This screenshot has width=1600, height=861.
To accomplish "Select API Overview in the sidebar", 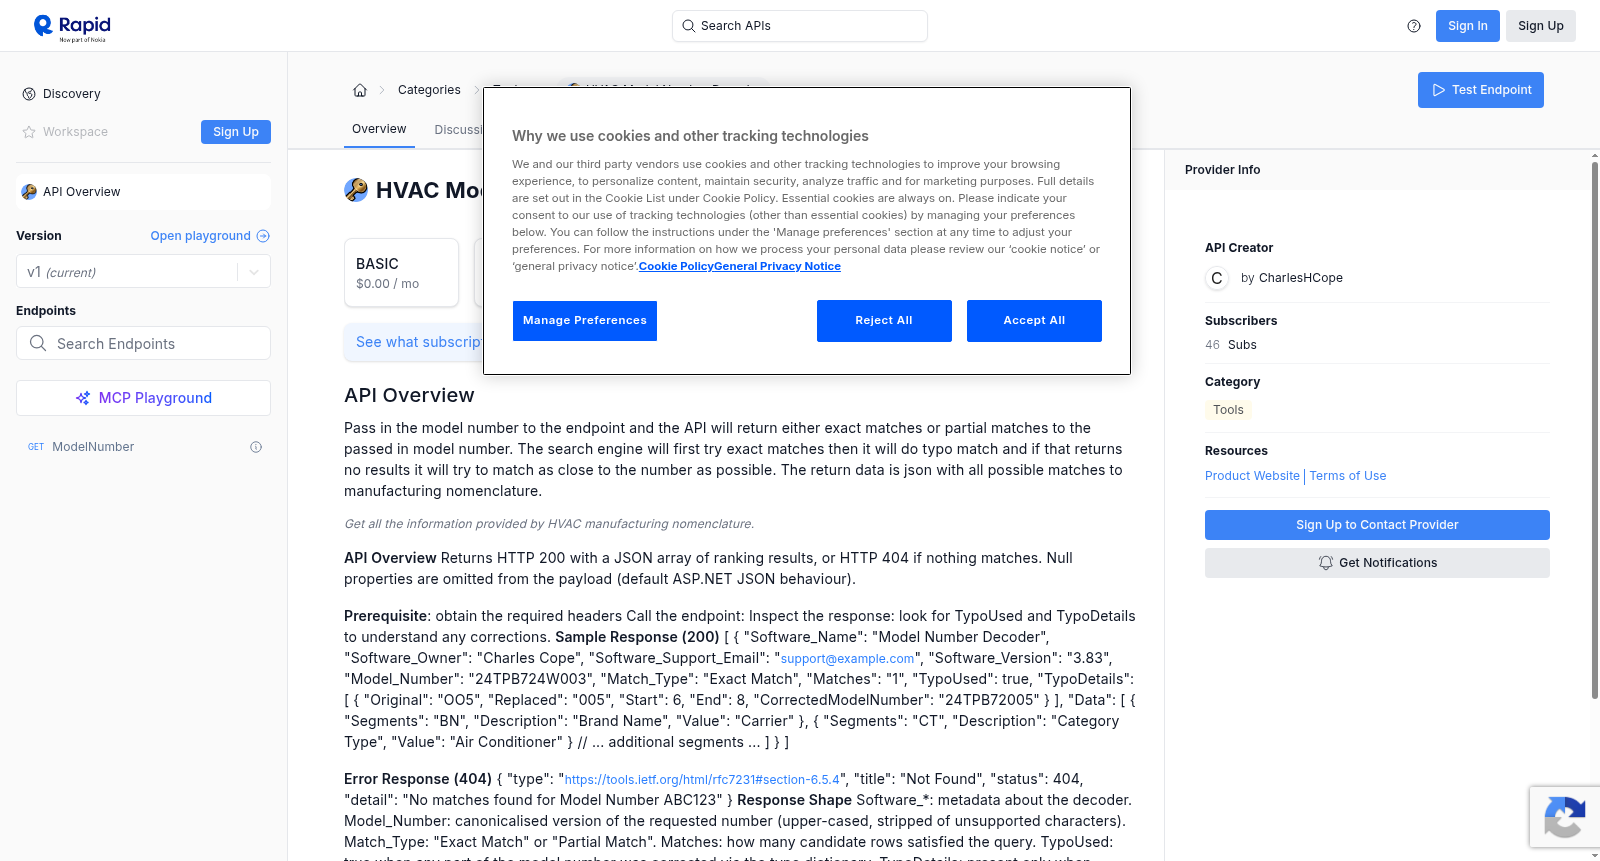I will click(143, 192).
